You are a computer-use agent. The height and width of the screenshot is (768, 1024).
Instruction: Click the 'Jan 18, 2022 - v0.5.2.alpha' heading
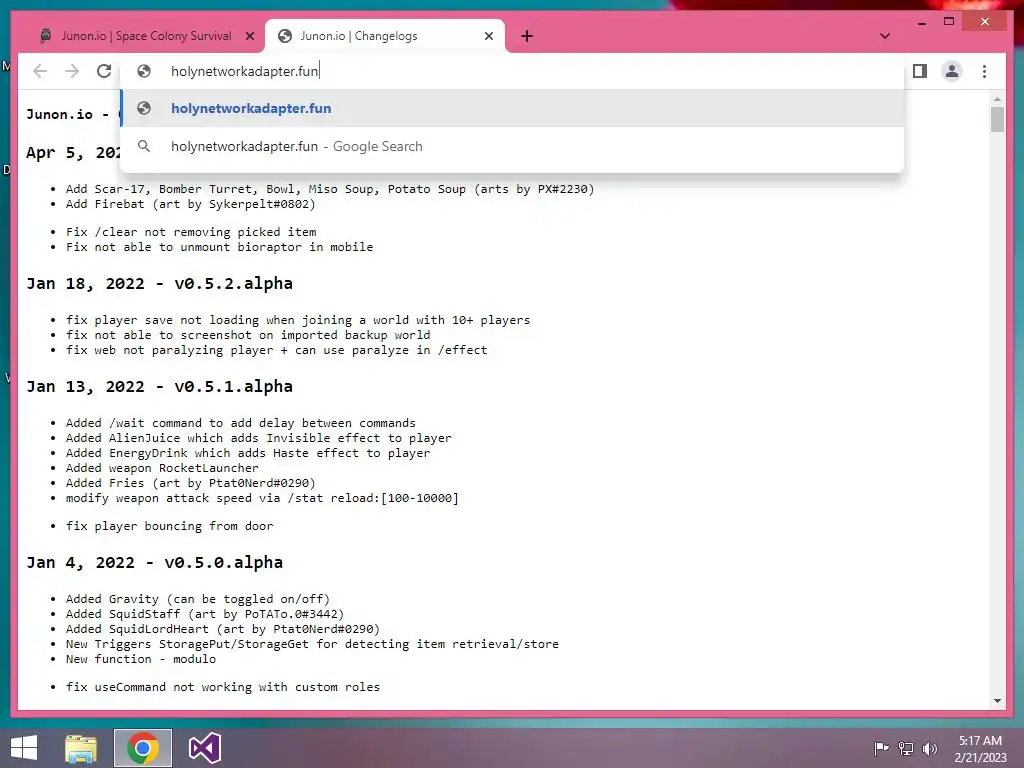pos(159,283)
